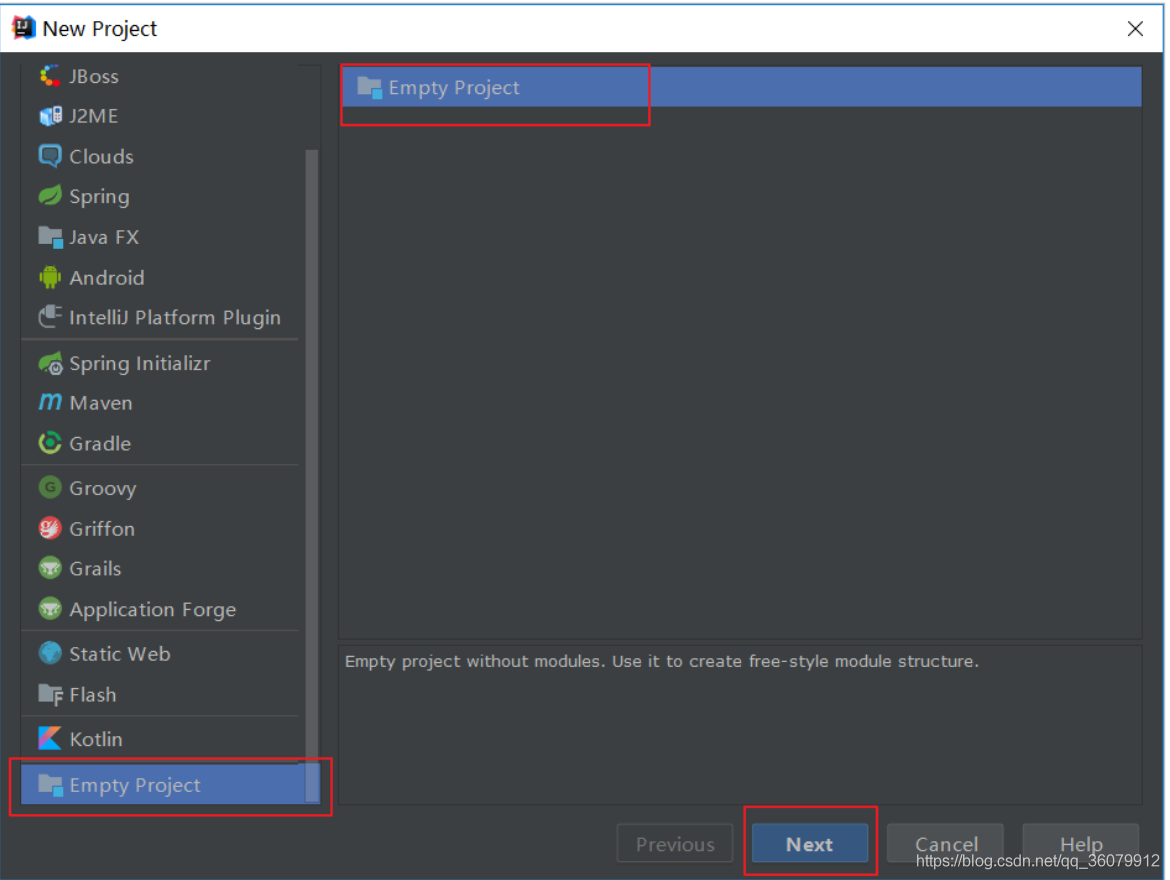Viewport: 1170px width, 880px height.
Task: Click the IntelliJ IDEA logo in title bar
Action: pyautogui.click(x=24, y=28)
